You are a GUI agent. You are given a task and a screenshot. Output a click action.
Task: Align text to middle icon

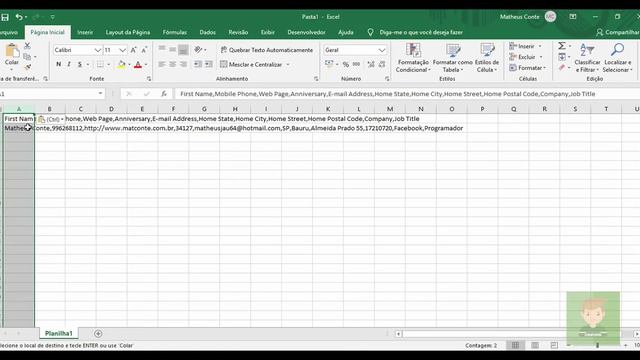[x=173, y=49]
